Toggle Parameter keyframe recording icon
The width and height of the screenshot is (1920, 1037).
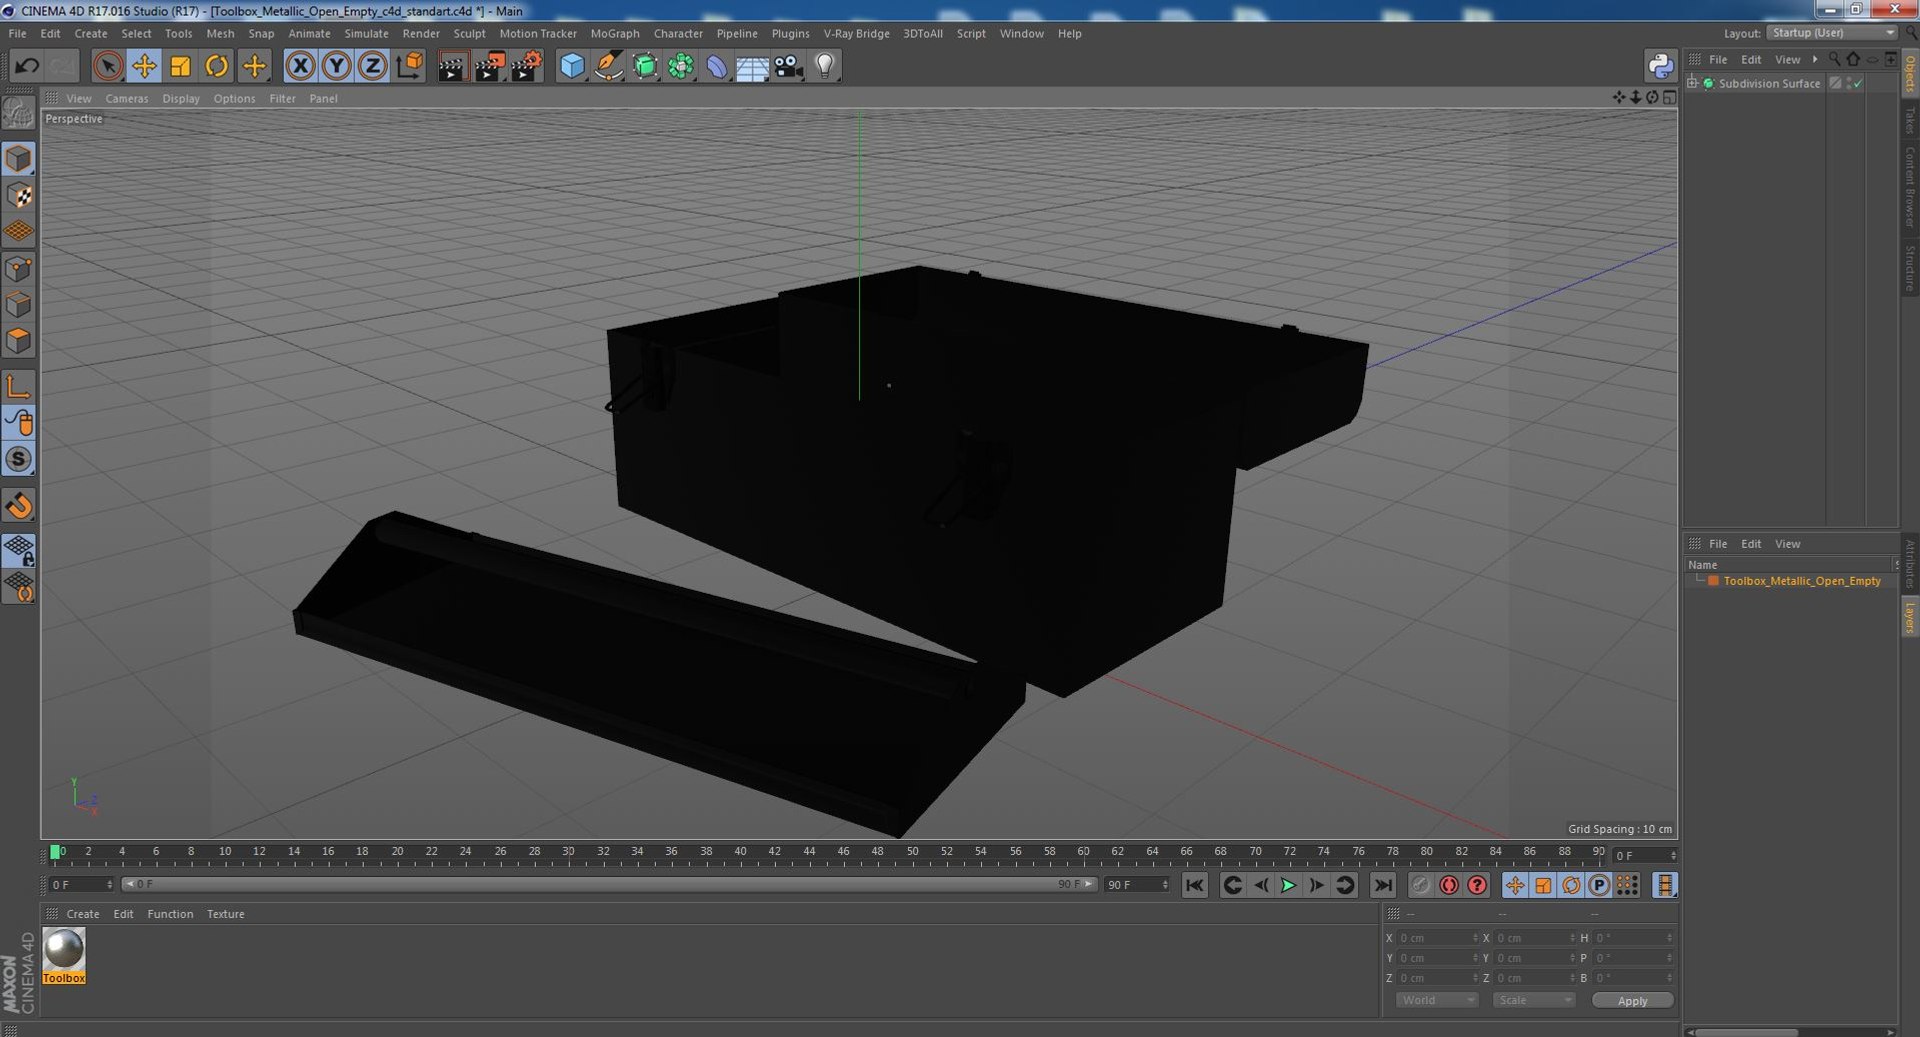1599,885
